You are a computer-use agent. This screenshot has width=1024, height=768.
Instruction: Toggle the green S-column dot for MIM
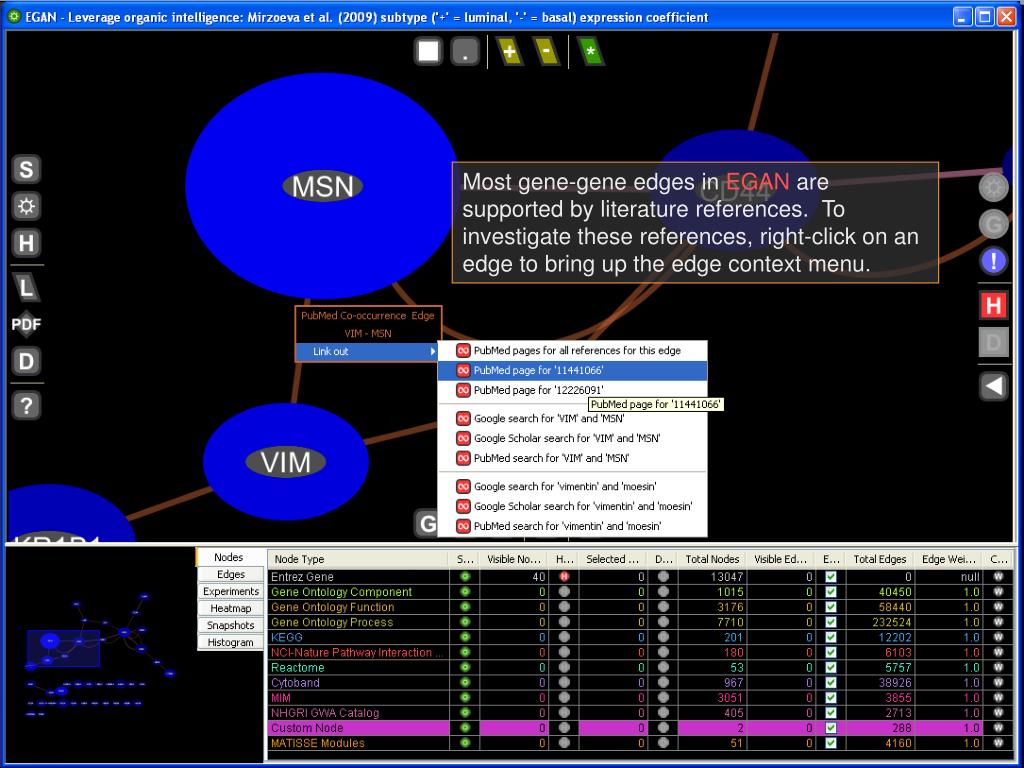[465, 697]
